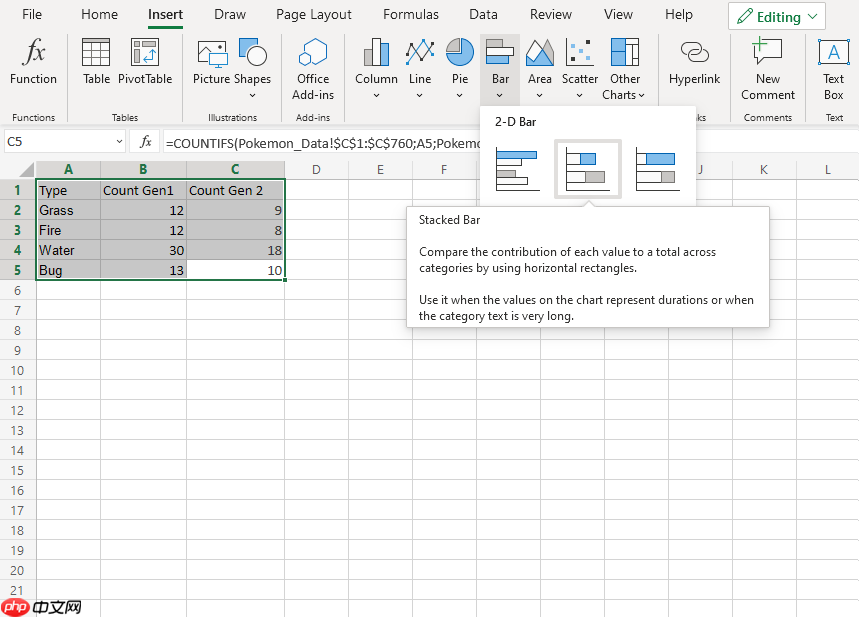Click the Fire Gen 2 count cell 8
The width and height of the screenshot is (859, 617).
[236, 230]
